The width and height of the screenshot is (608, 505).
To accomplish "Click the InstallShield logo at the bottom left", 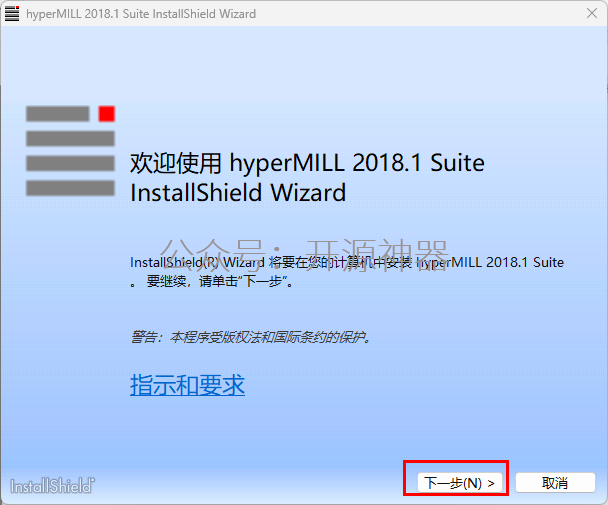I will tap(52, 486).
